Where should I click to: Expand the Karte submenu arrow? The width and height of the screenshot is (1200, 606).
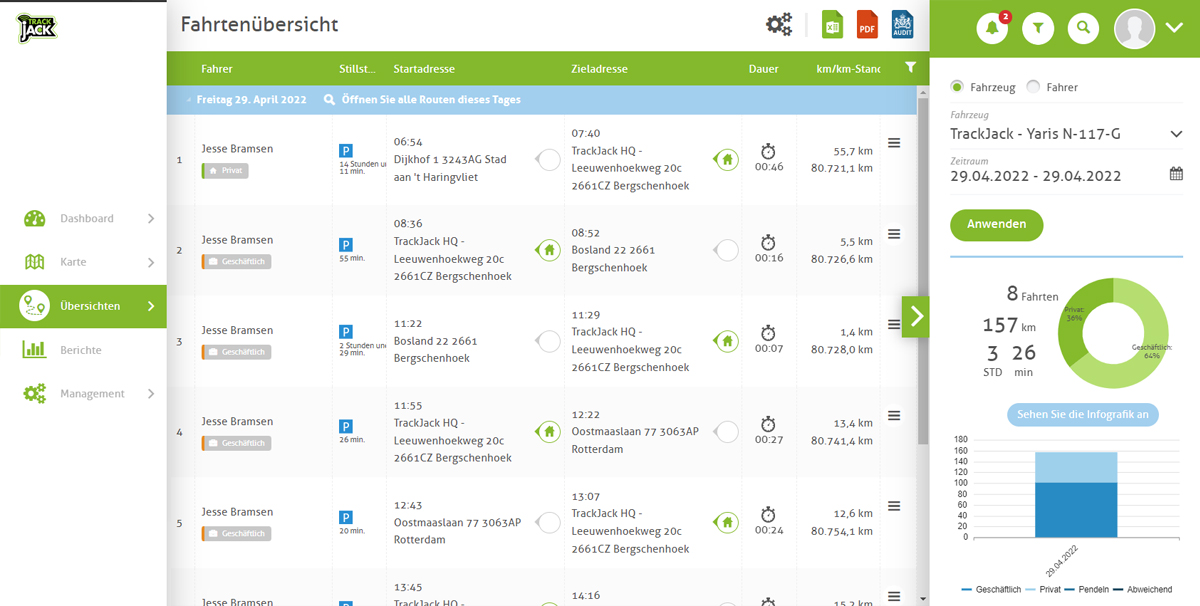[151, 262]
